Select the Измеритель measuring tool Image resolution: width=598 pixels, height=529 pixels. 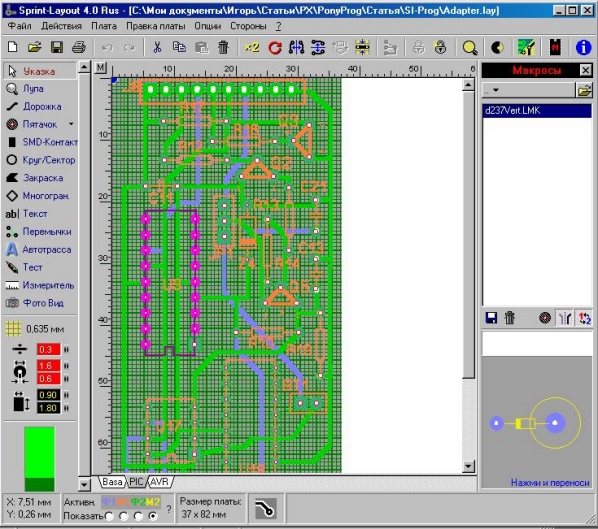point(39,285)
